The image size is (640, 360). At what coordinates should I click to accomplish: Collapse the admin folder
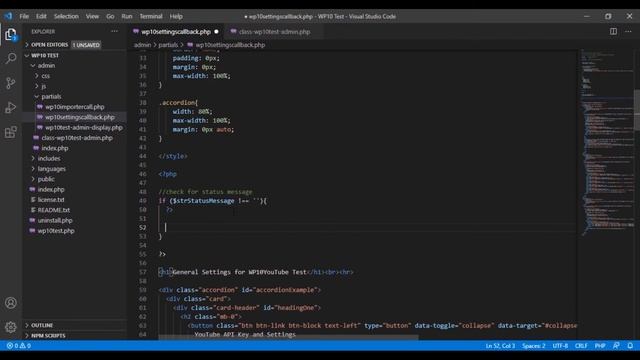point(46,66)
